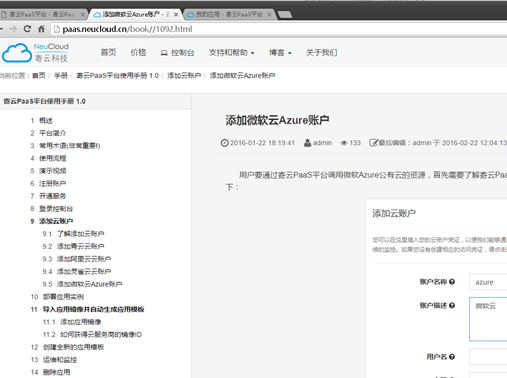Image resolution: width=507 pixels, height=378 pixels.
Task: Click the 账户描述 text area
Action: coord(488,319)
